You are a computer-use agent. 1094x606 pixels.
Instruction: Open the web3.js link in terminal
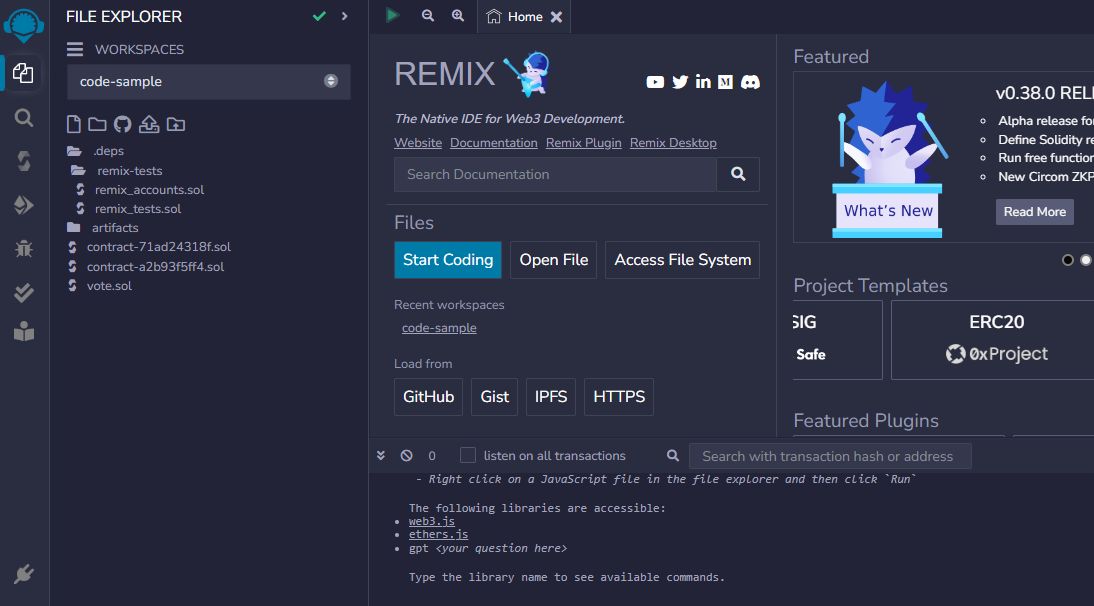432,521
